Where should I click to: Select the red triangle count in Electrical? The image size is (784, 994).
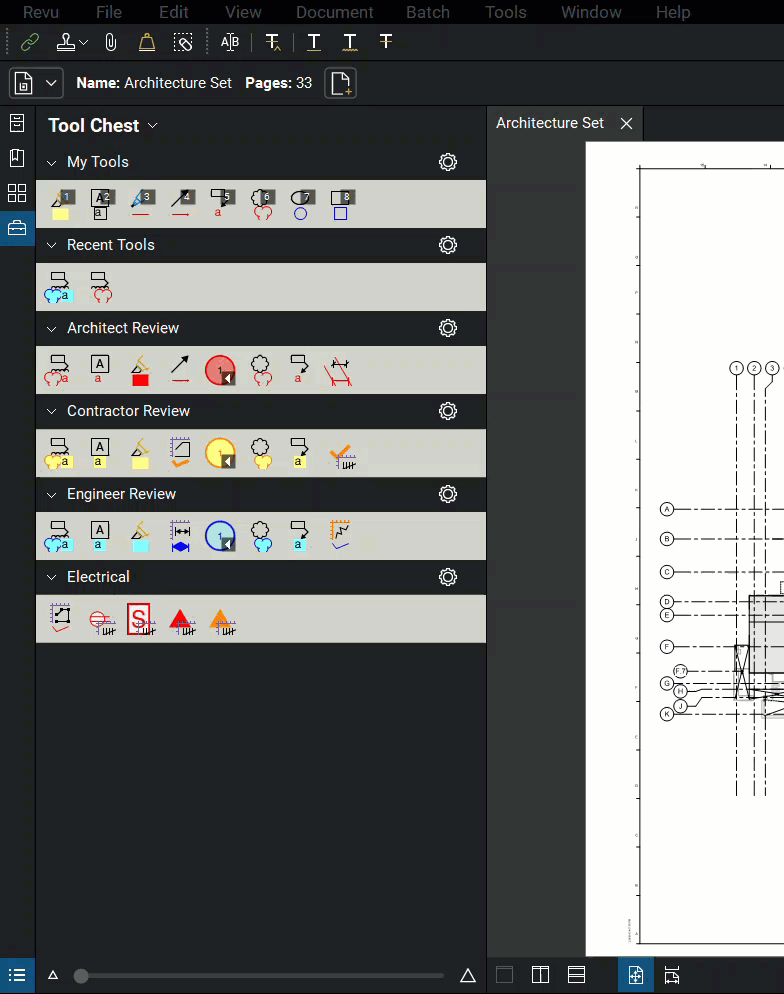pyautogui.click(x=180, y=620)
